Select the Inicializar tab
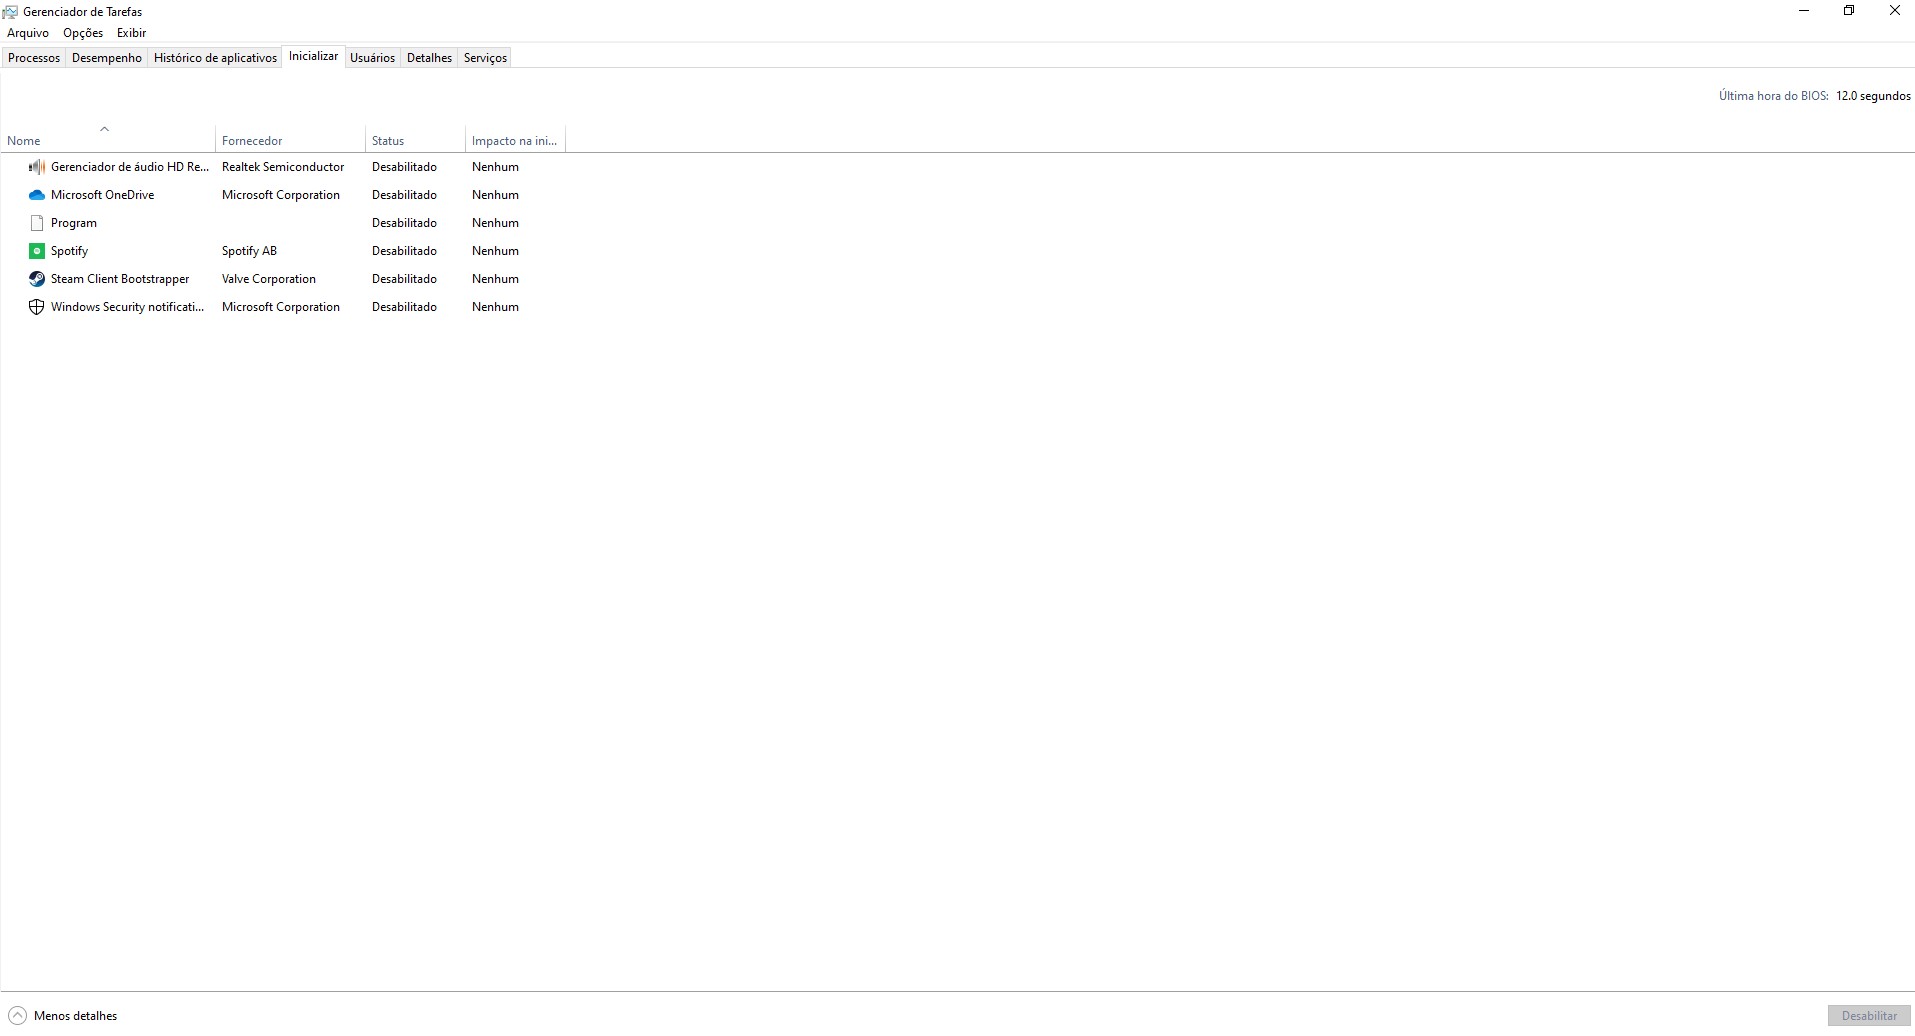Image resolution: width=1915 pixels, height=1036 pixels. (x=314, y=56)
